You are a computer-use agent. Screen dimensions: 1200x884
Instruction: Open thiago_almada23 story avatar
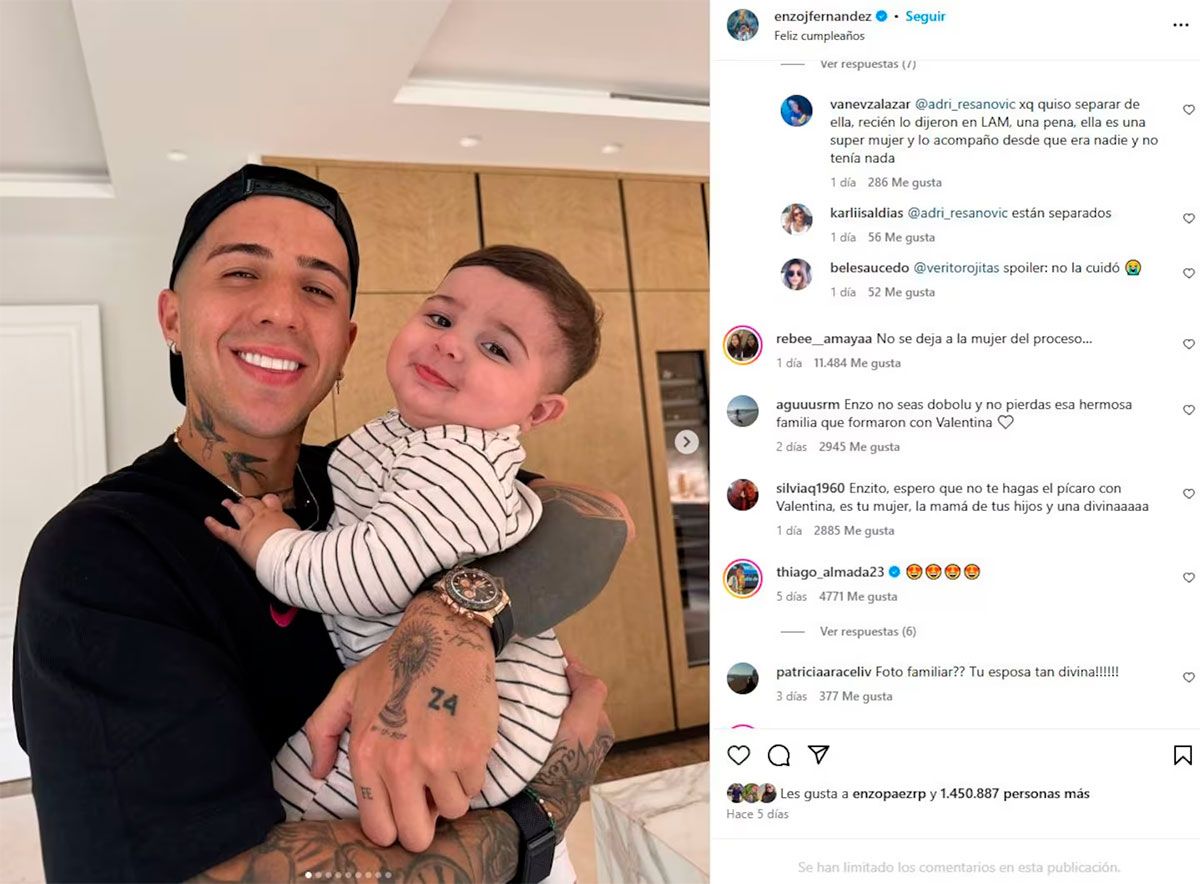743,578
